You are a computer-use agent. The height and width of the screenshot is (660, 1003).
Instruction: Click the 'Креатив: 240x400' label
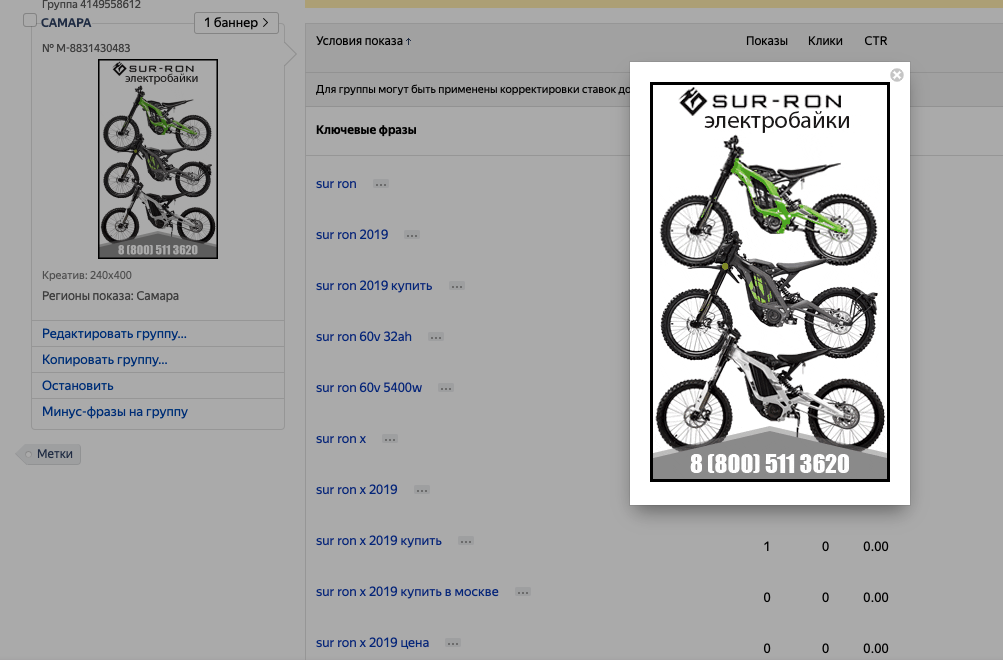(86, 276)
